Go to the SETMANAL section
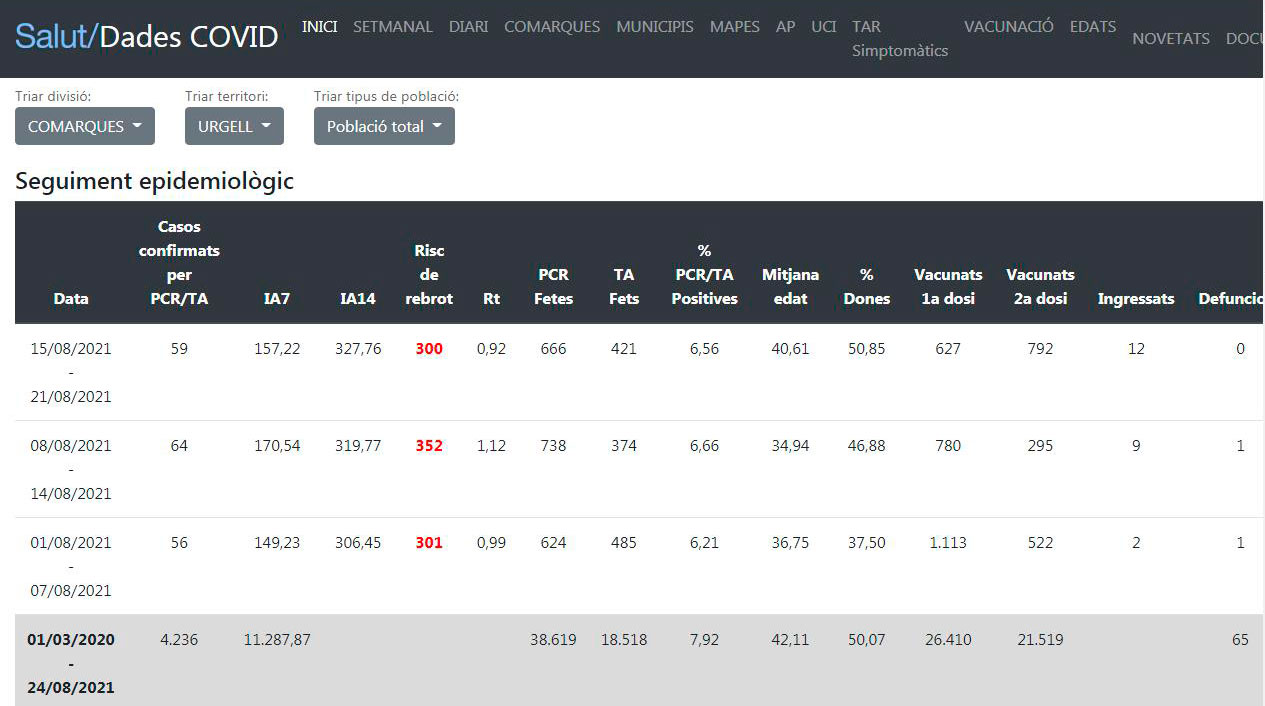 coord(393,27)
